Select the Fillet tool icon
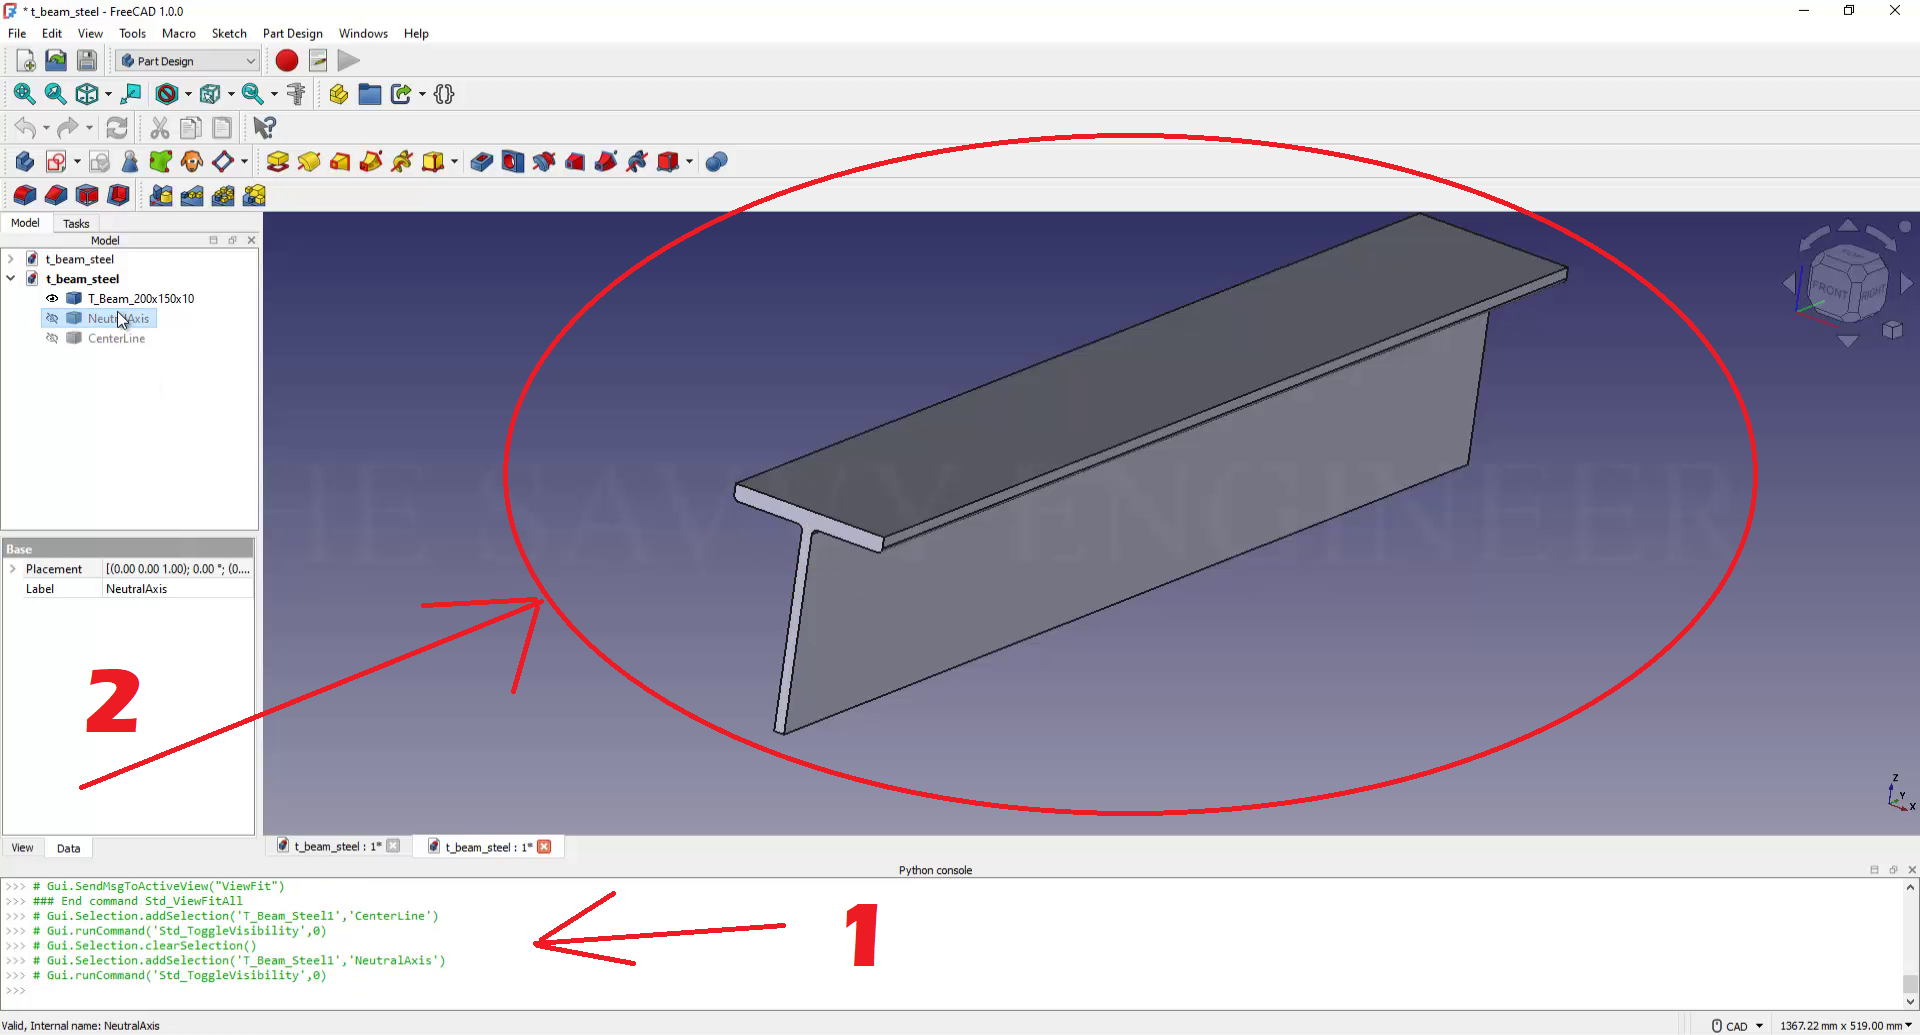This screenshot has width=1920, height=1035. [x=24, y=195]
